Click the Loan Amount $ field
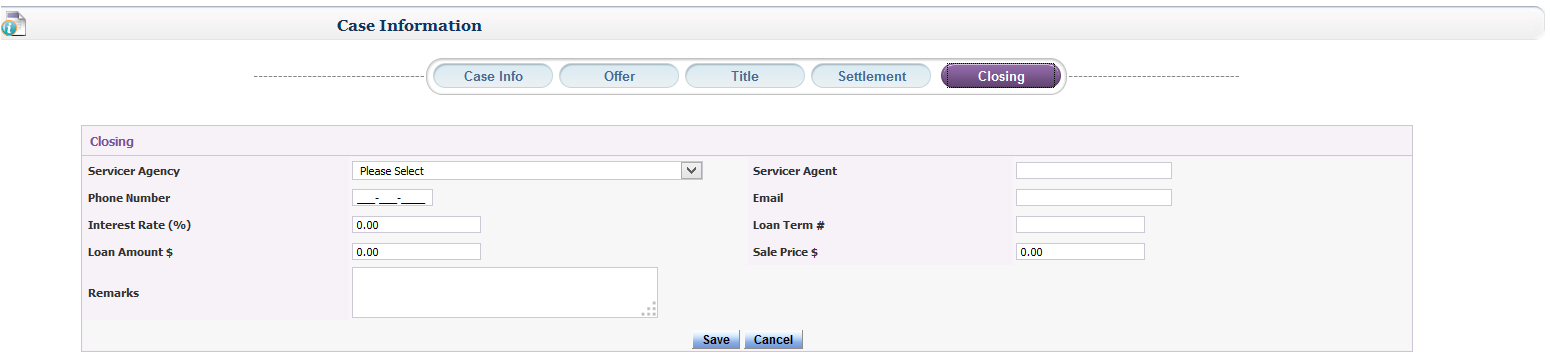1550x363 pixels. pos(416,251)
